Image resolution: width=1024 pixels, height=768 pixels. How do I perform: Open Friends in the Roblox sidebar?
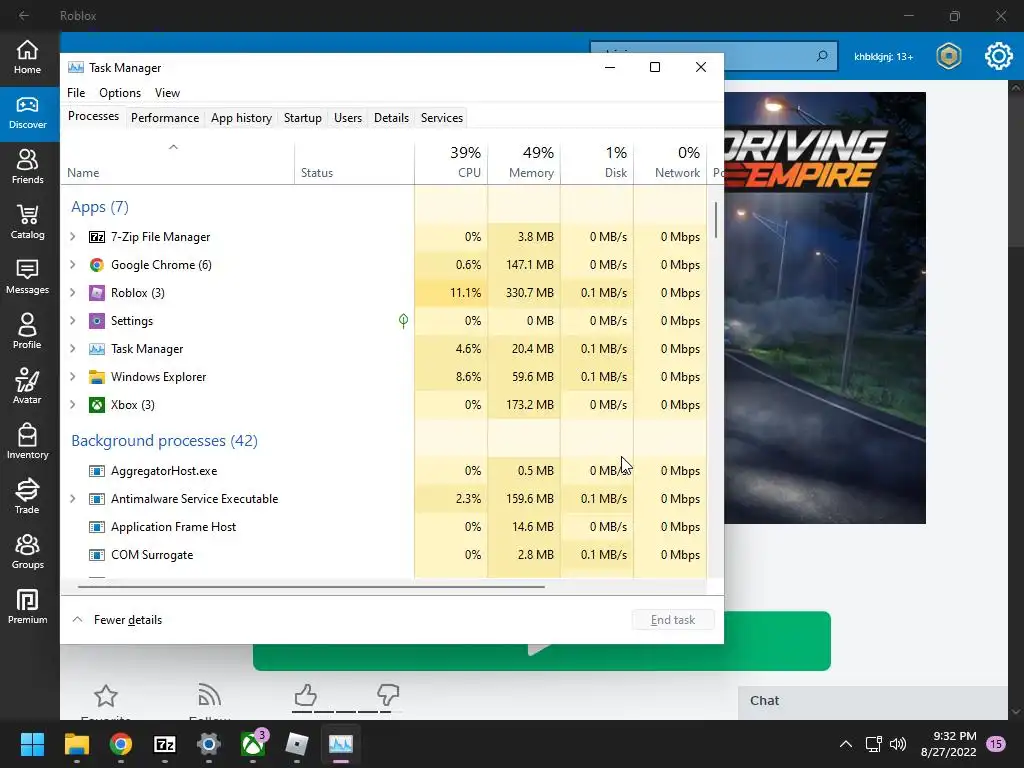[27, 167]
